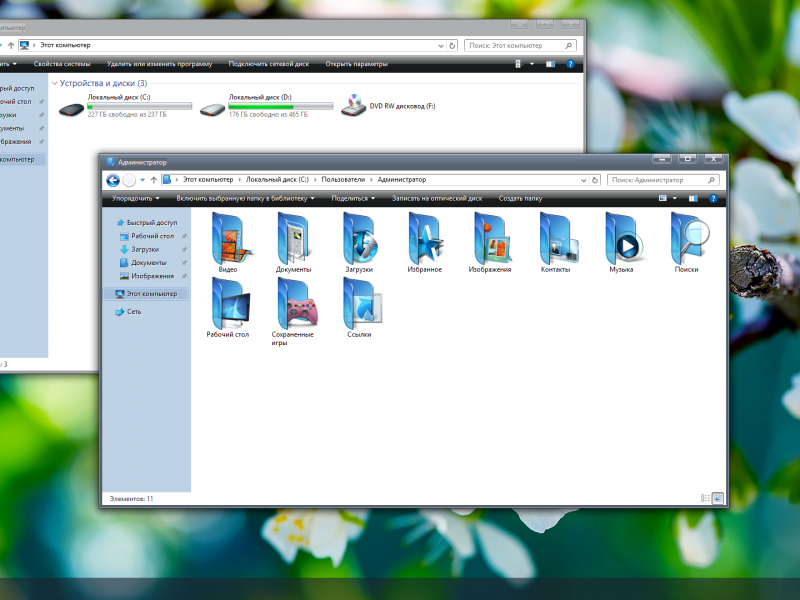The width and height of the screenshot is (800, 600).
Task: Open recent locations dropdown next to Forward
Action: pos(142,180)
